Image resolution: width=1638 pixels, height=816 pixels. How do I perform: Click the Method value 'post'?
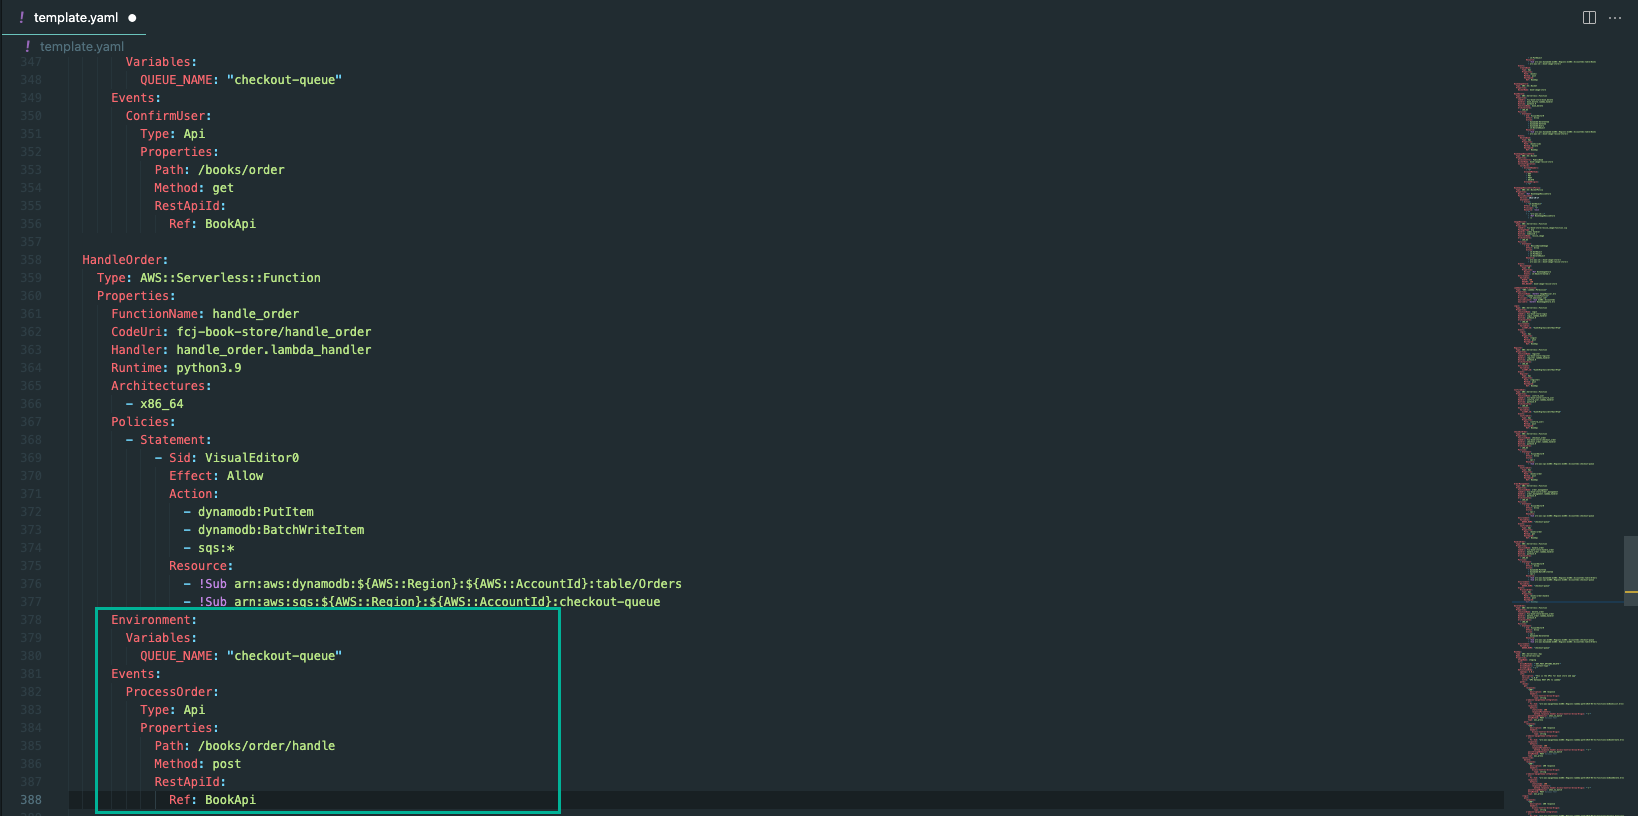(x=227, y=764)
